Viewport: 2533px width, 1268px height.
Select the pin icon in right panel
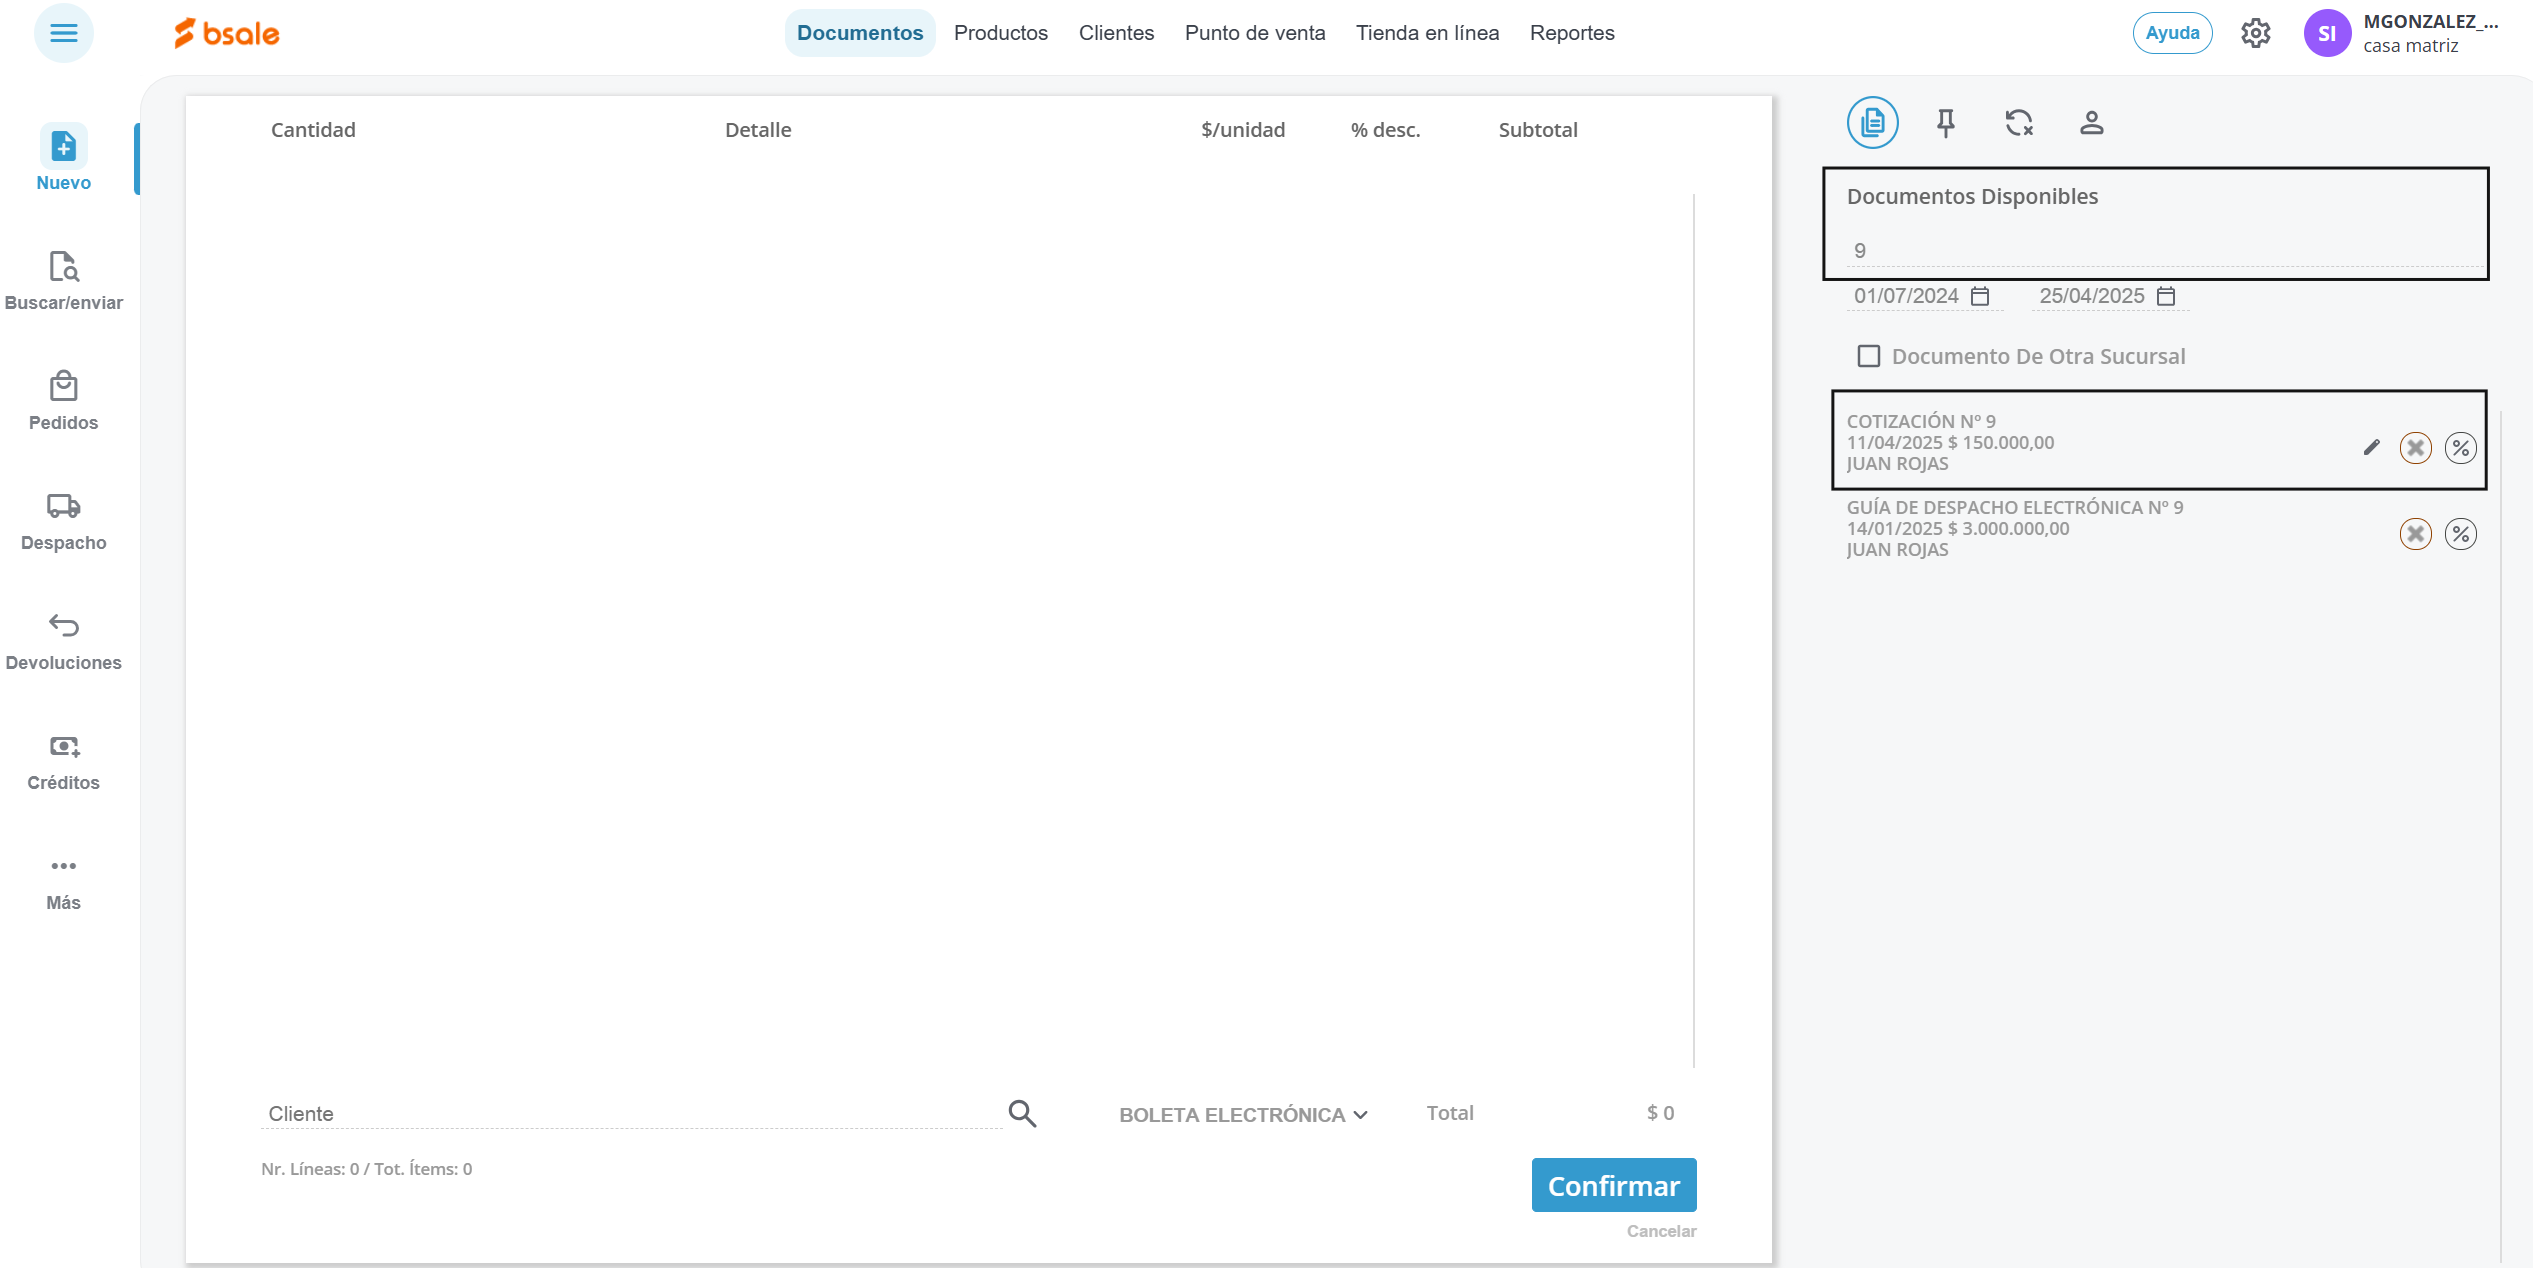coord(1945,123)
